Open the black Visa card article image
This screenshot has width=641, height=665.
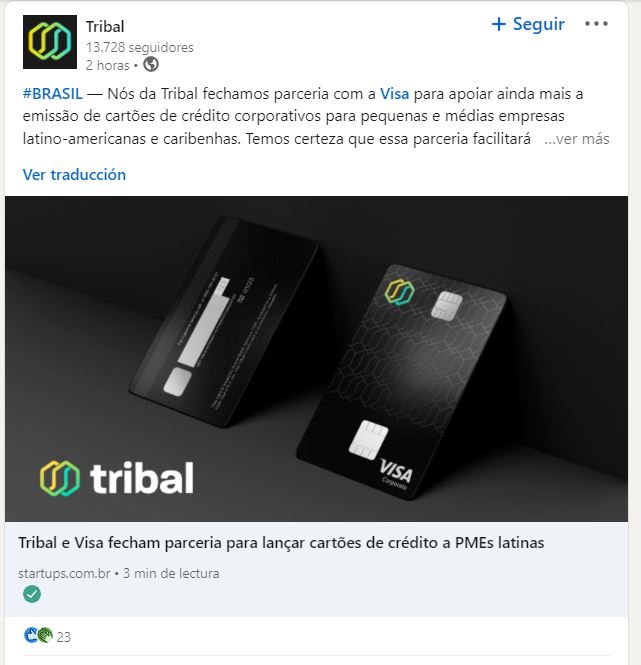(316, 359)
